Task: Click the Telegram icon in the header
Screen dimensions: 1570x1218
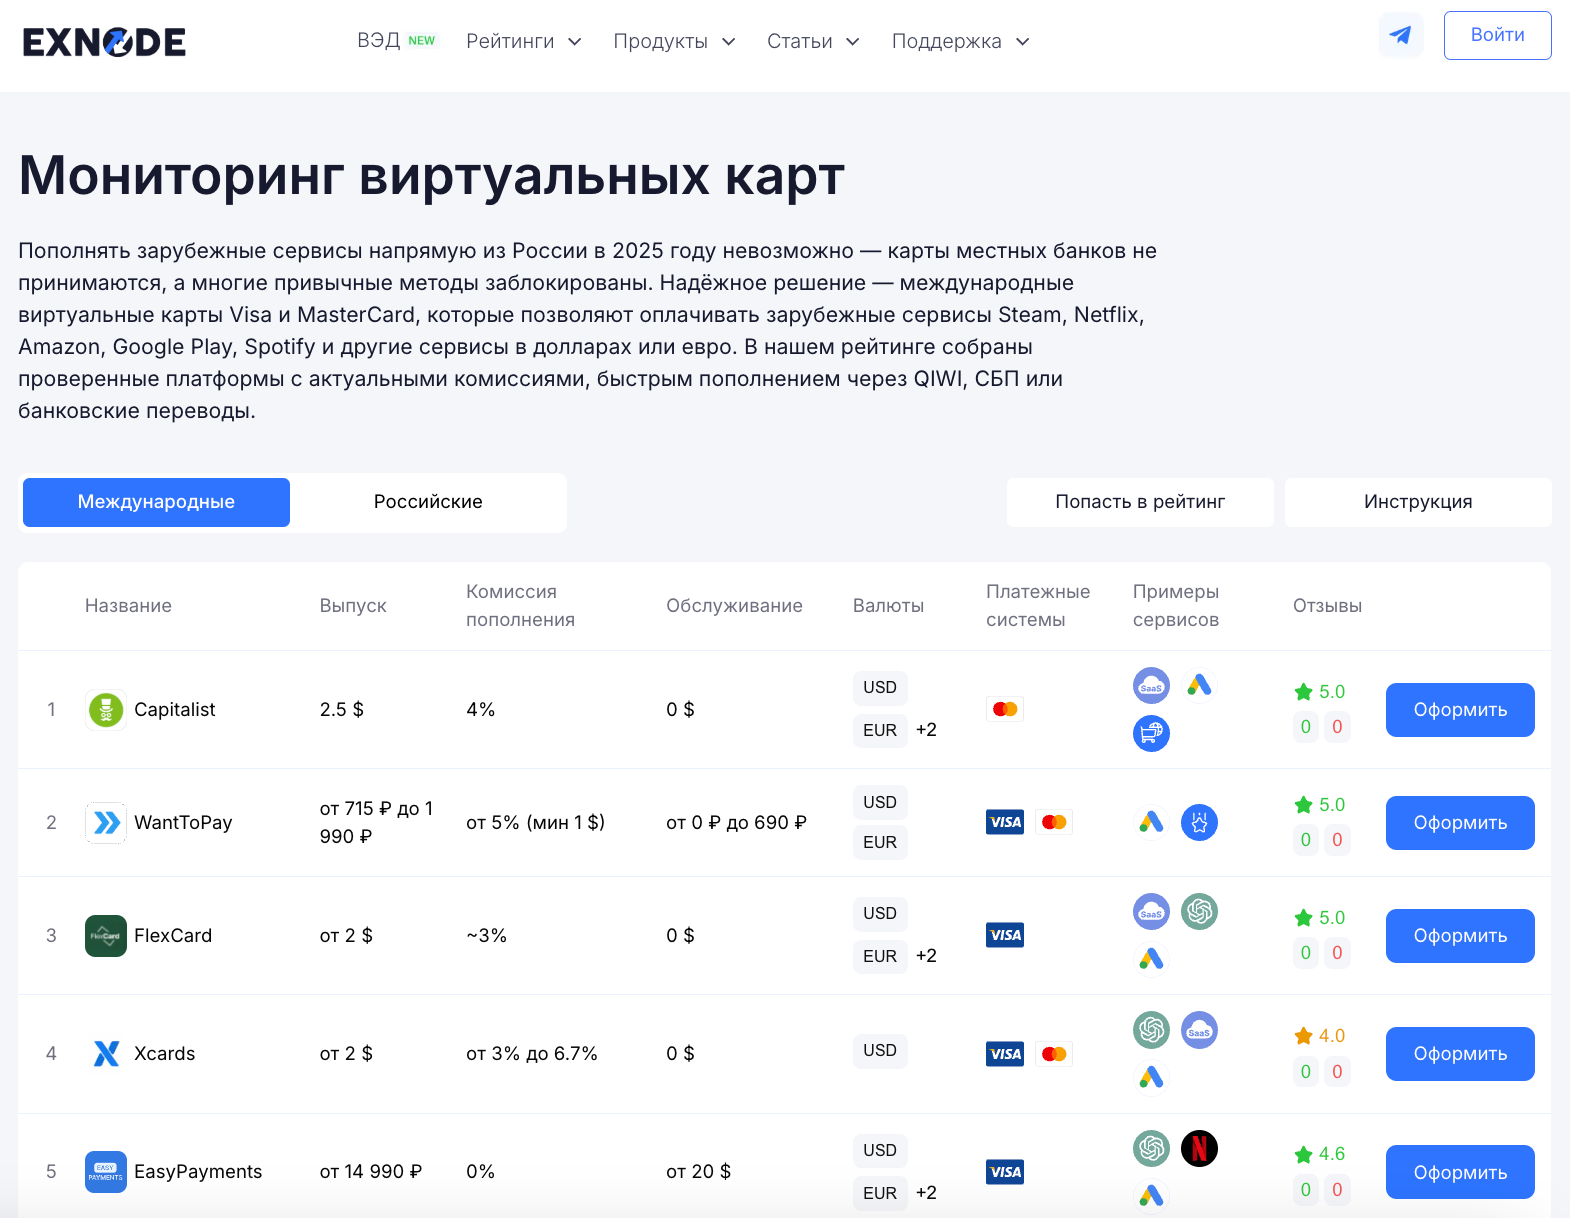Action: click(x=1400, y=36)
